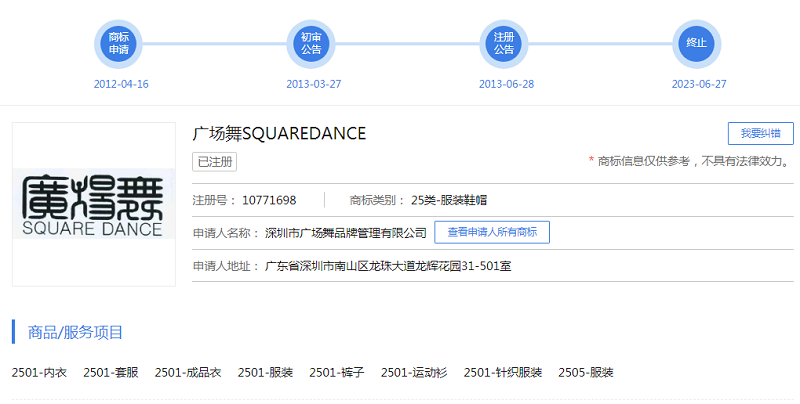Click the 2501-裤子 item
The height and width of the screenshot is (404, 800).
click(x=337, y=372)
